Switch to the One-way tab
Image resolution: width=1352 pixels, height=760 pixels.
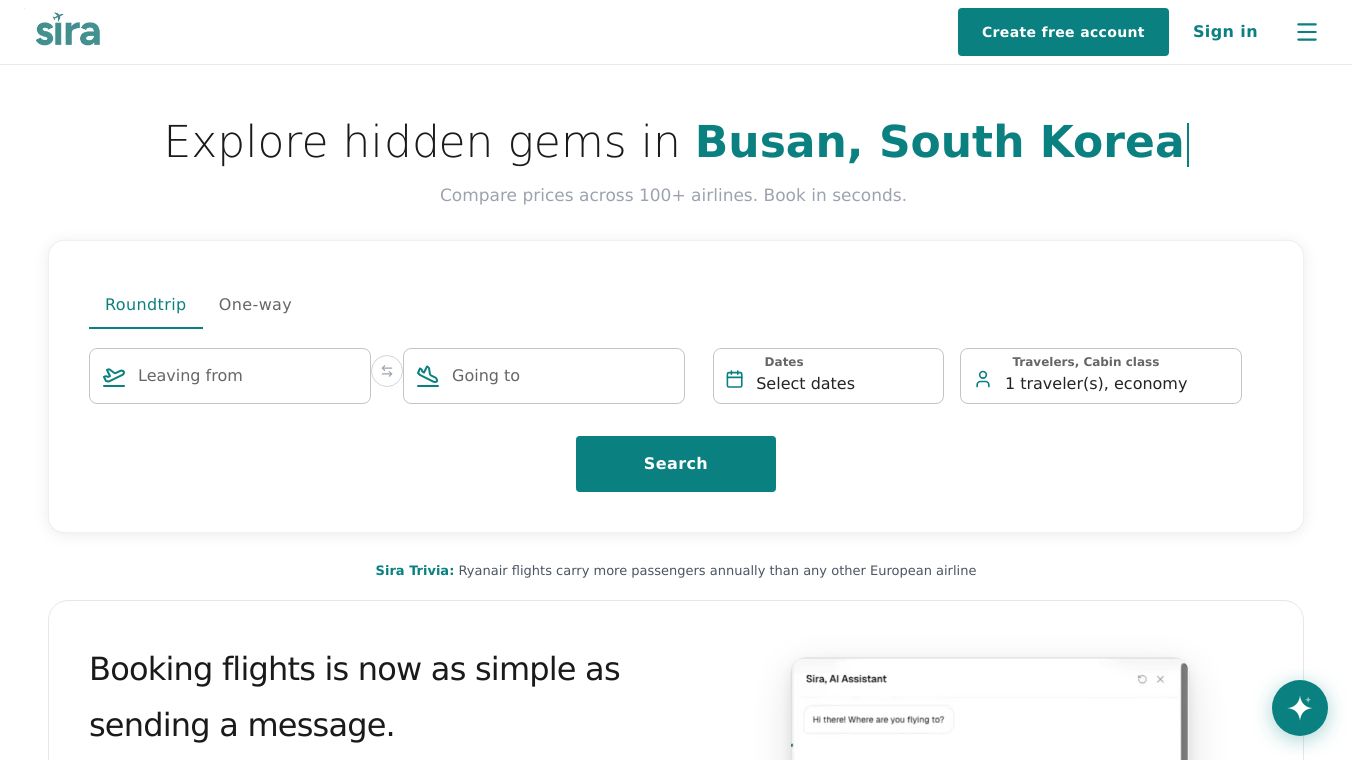[x=255, y=305]
